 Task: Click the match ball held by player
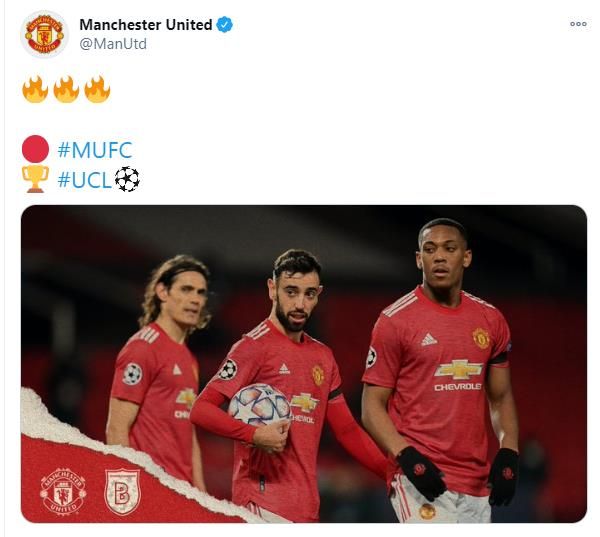259,406
